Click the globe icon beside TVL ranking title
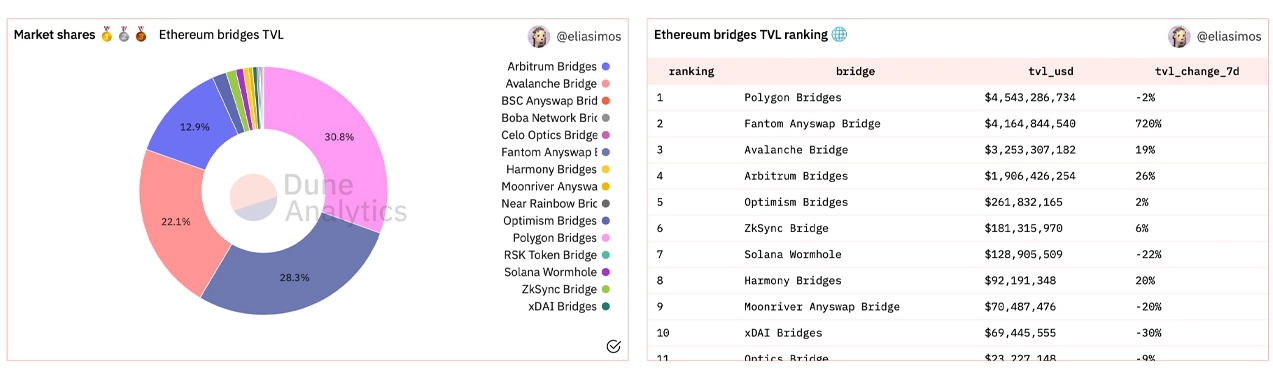Screen dimensions: 1273x372 click(839, 34)
